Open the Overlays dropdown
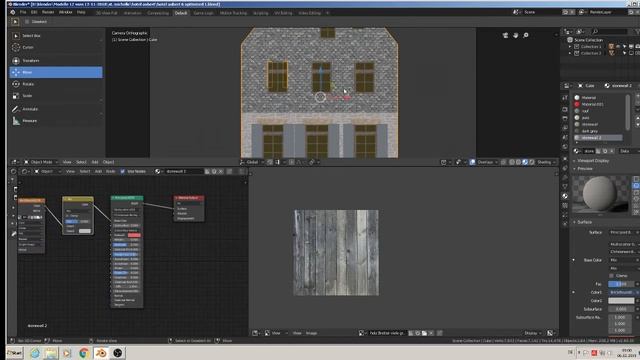Viewport: 640px width, 360px height. (x=488, y=162)
